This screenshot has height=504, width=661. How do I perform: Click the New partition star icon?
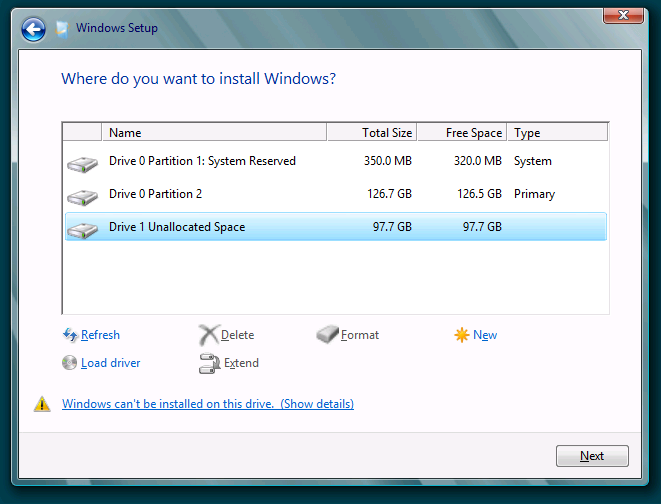(461, 335)
